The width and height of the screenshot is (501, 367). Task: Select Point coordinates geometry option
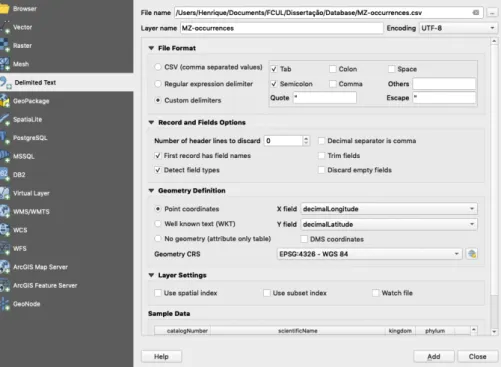tap(158, 209)
